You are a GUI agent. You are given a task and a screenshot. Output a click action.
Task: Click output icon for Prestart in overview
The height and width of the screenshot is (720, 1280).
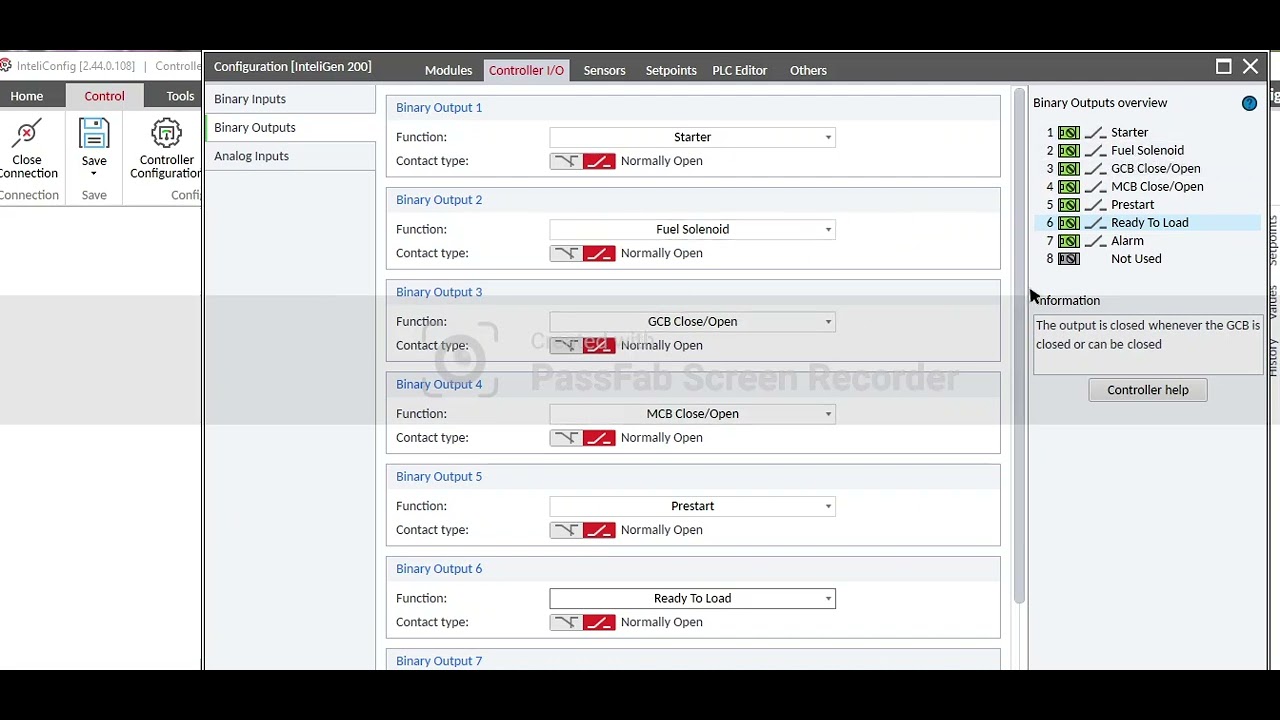(x=1069, y=204)
